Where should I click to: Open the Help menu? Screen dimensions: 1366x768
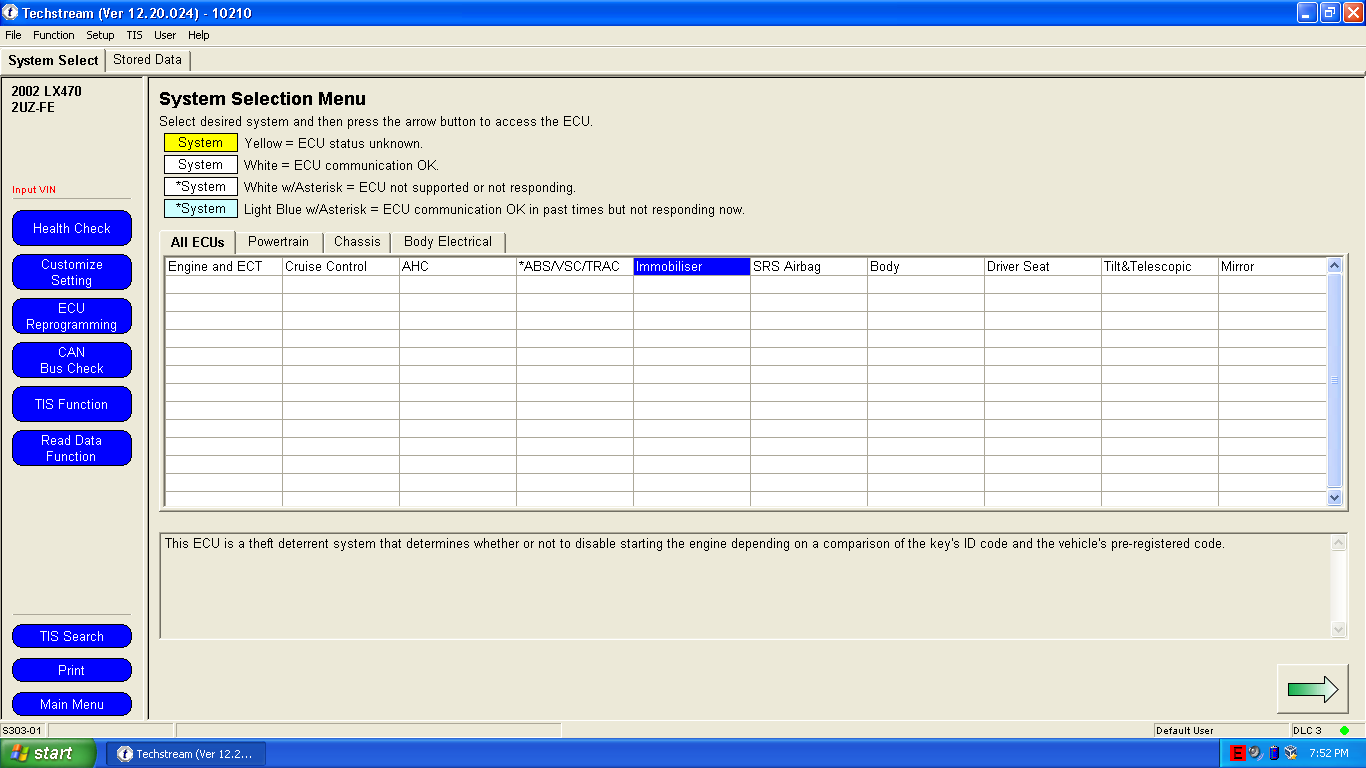click(199, 35)
